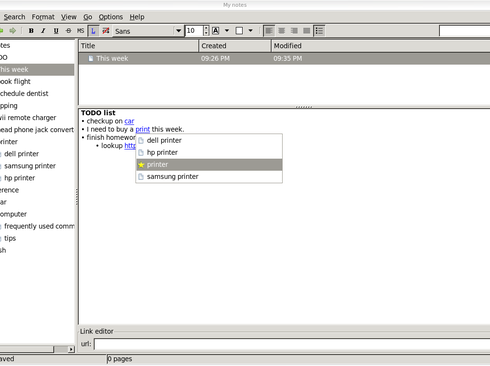
Task: Select the This week row in the list
Action: pyautogui.click(x=284, y=59)
